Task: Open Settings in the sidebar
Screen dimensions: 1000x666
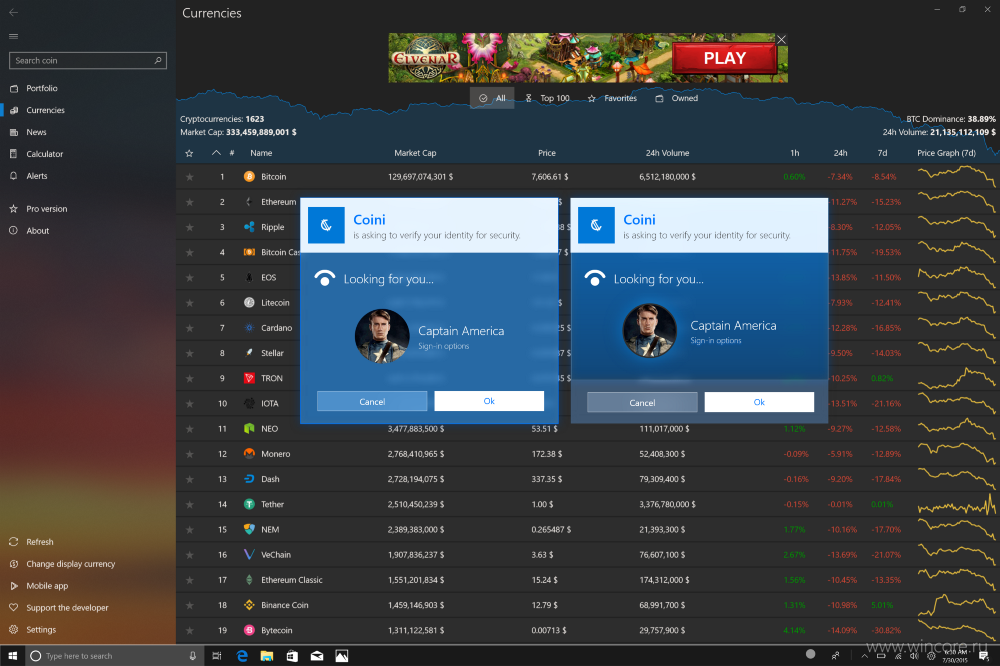Action: click(x=41, y=630)
